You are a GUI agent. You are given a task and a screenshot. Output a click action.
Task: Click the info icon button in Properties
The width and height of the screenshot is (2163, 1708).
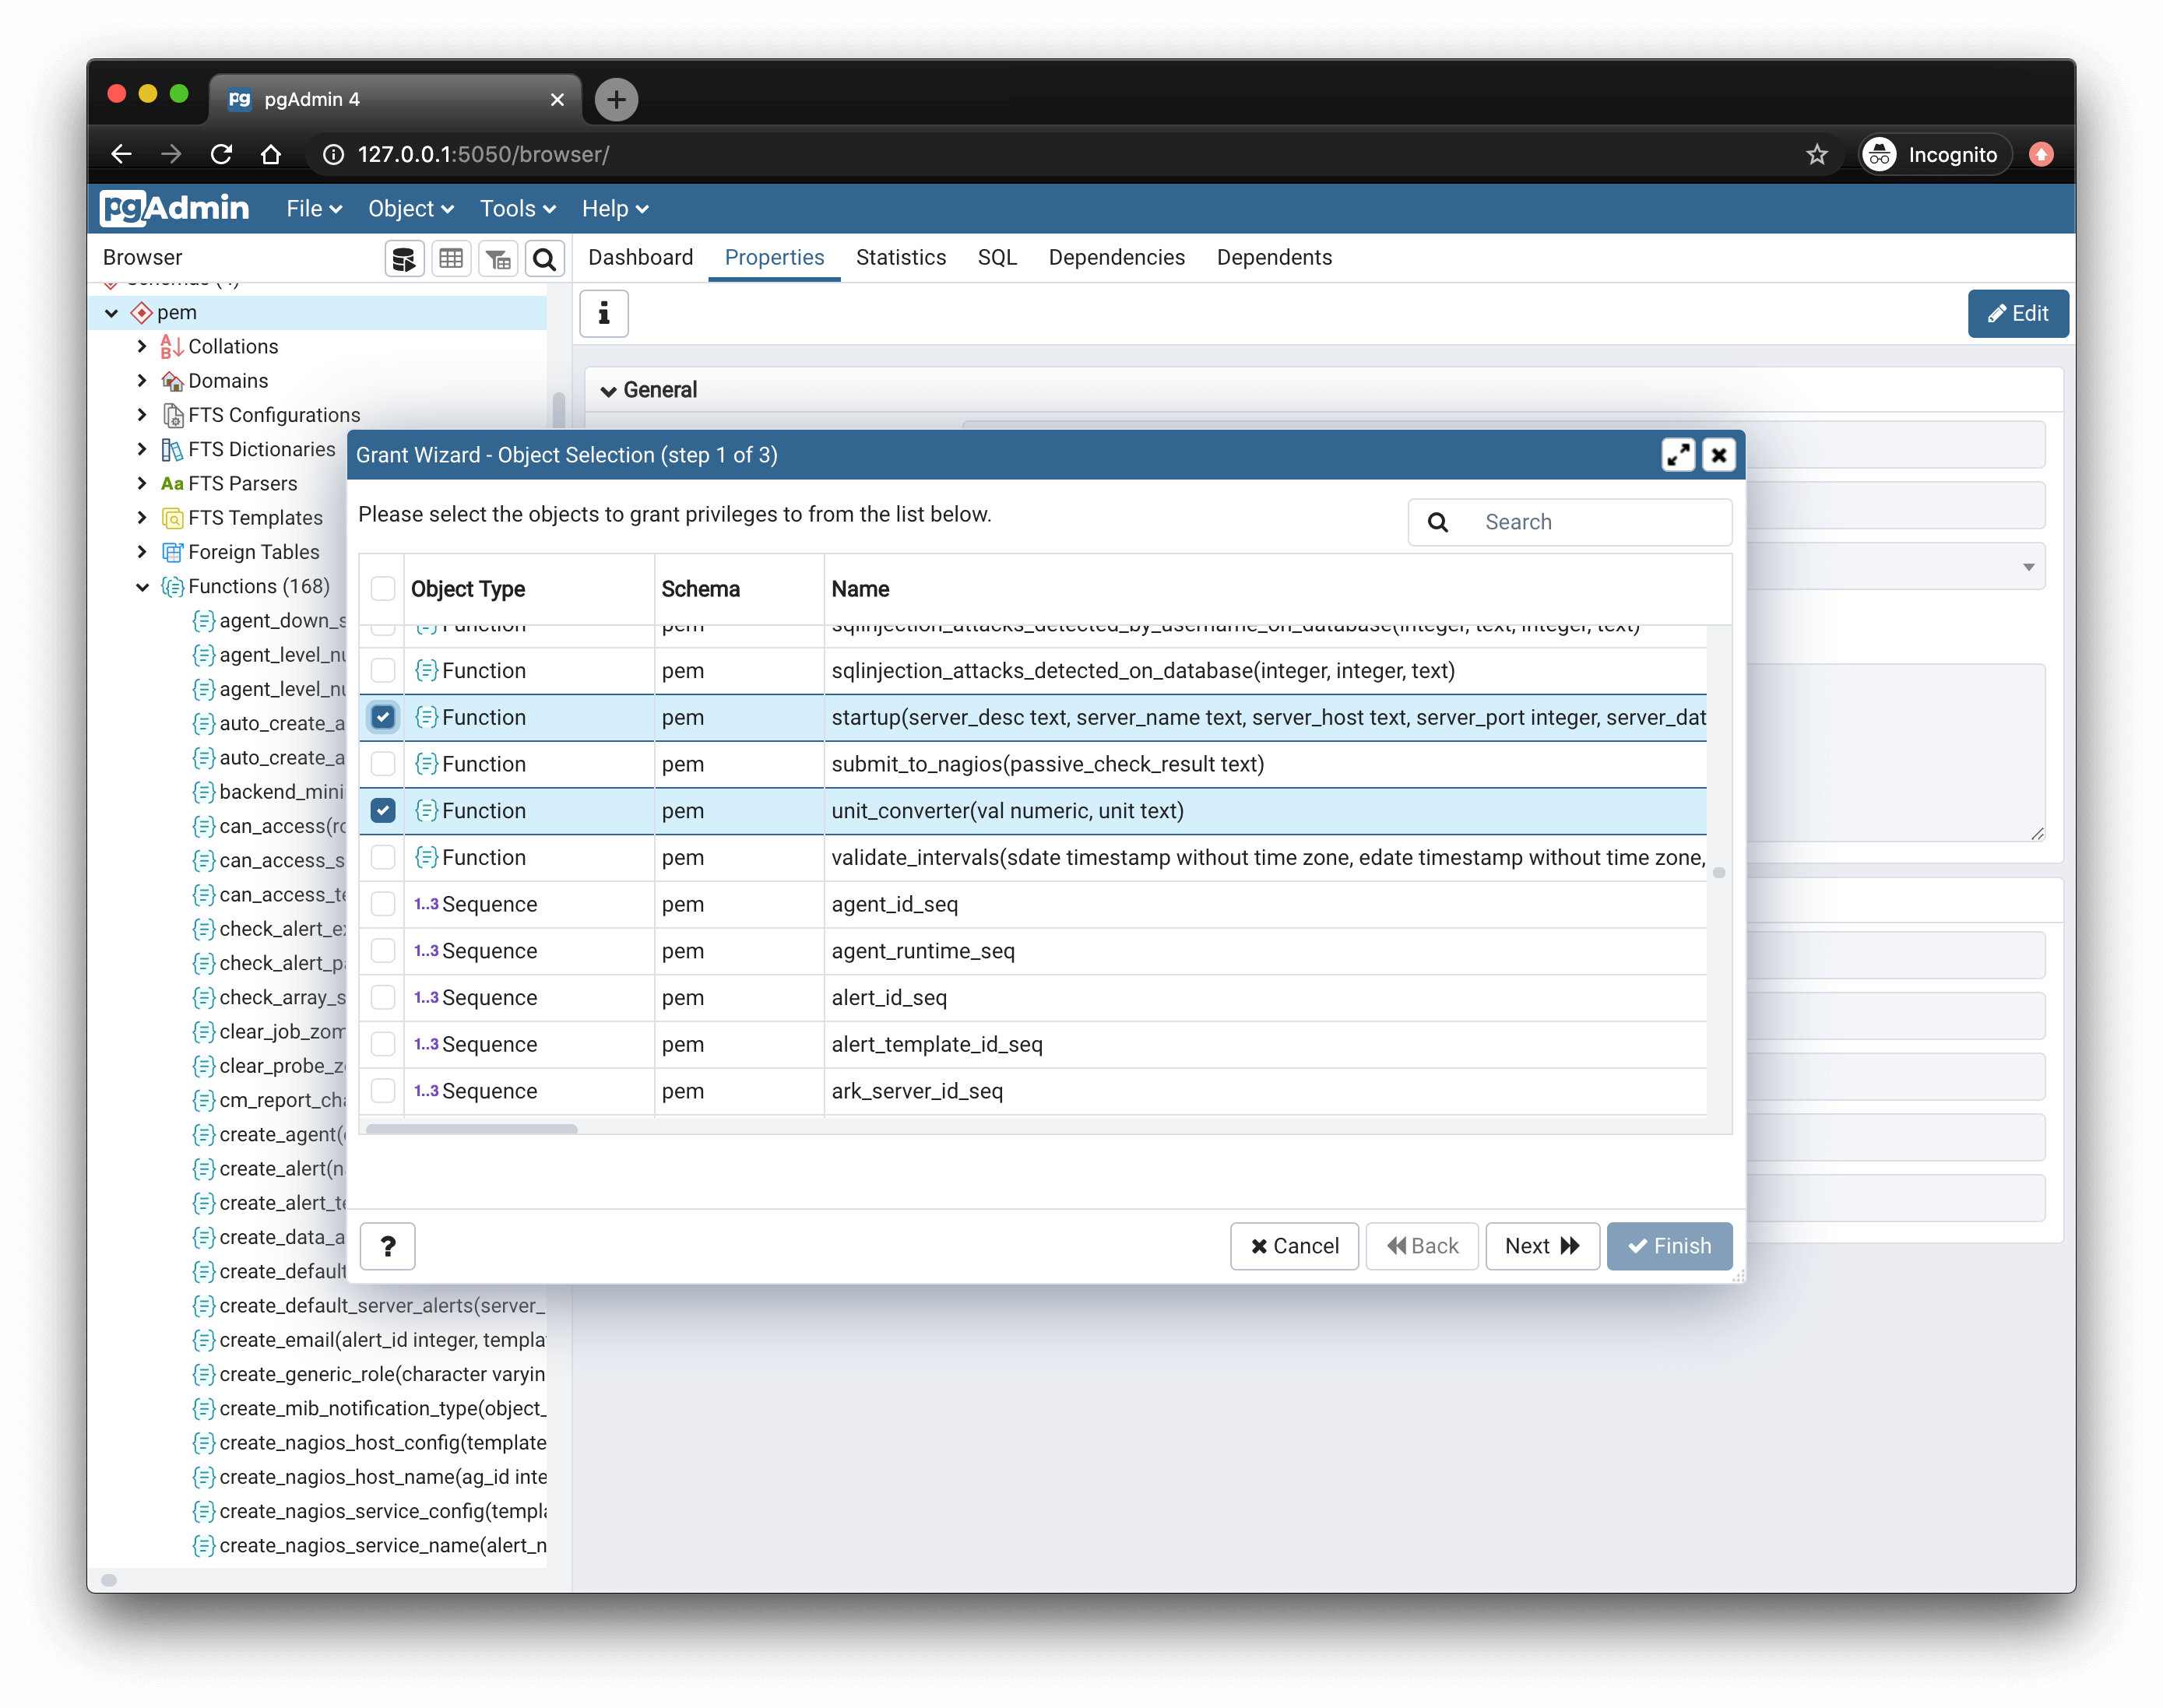604,314
